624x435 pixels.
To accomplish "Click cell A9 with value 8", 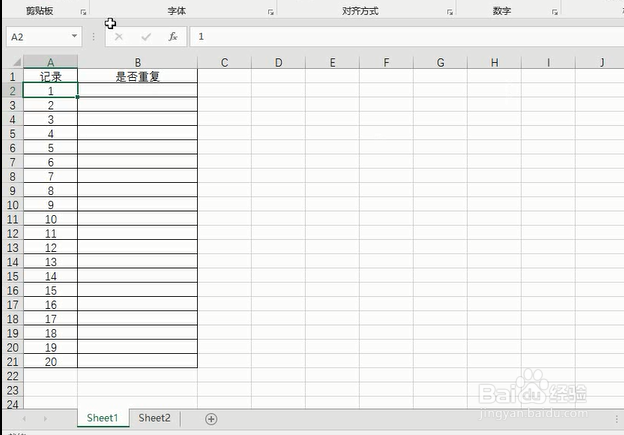I will tap(51, 191).
